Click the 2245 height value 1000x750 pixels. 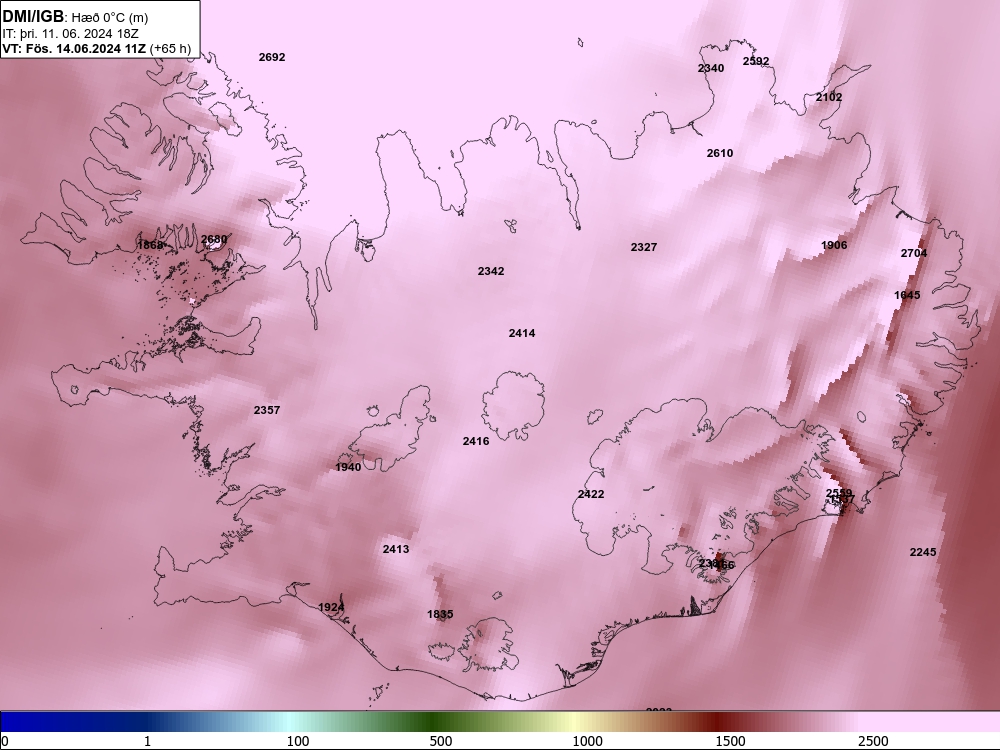point(923,552)
